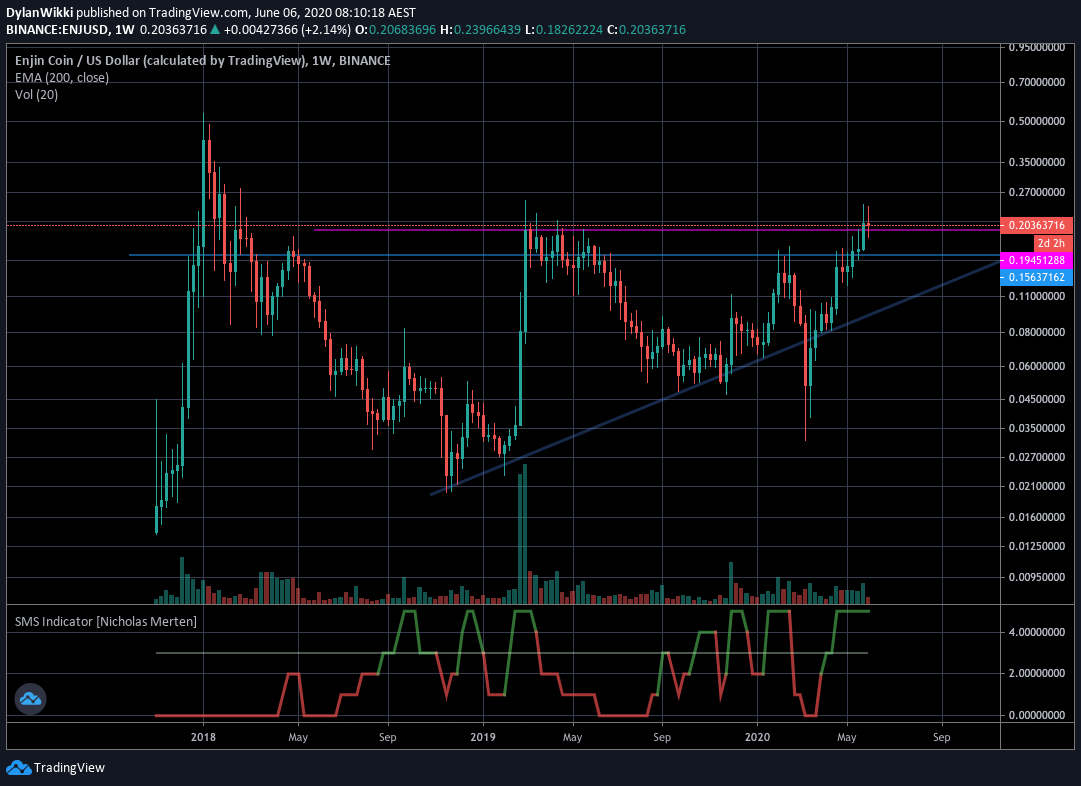This screenshot has width=1081, height=786.
Task: Click the blue price label 0.15637162
Action: point(1036,277)
